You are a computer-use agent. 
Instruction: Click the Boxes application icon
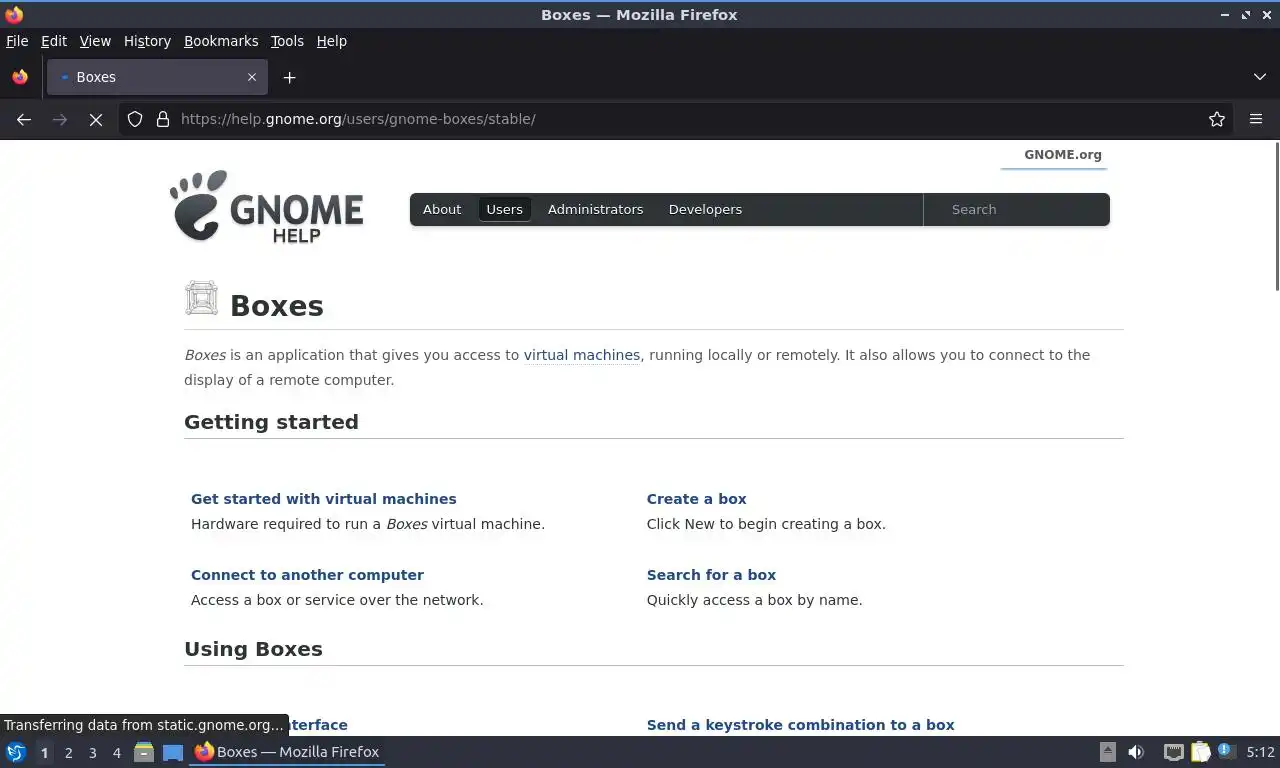pos(201,298)
